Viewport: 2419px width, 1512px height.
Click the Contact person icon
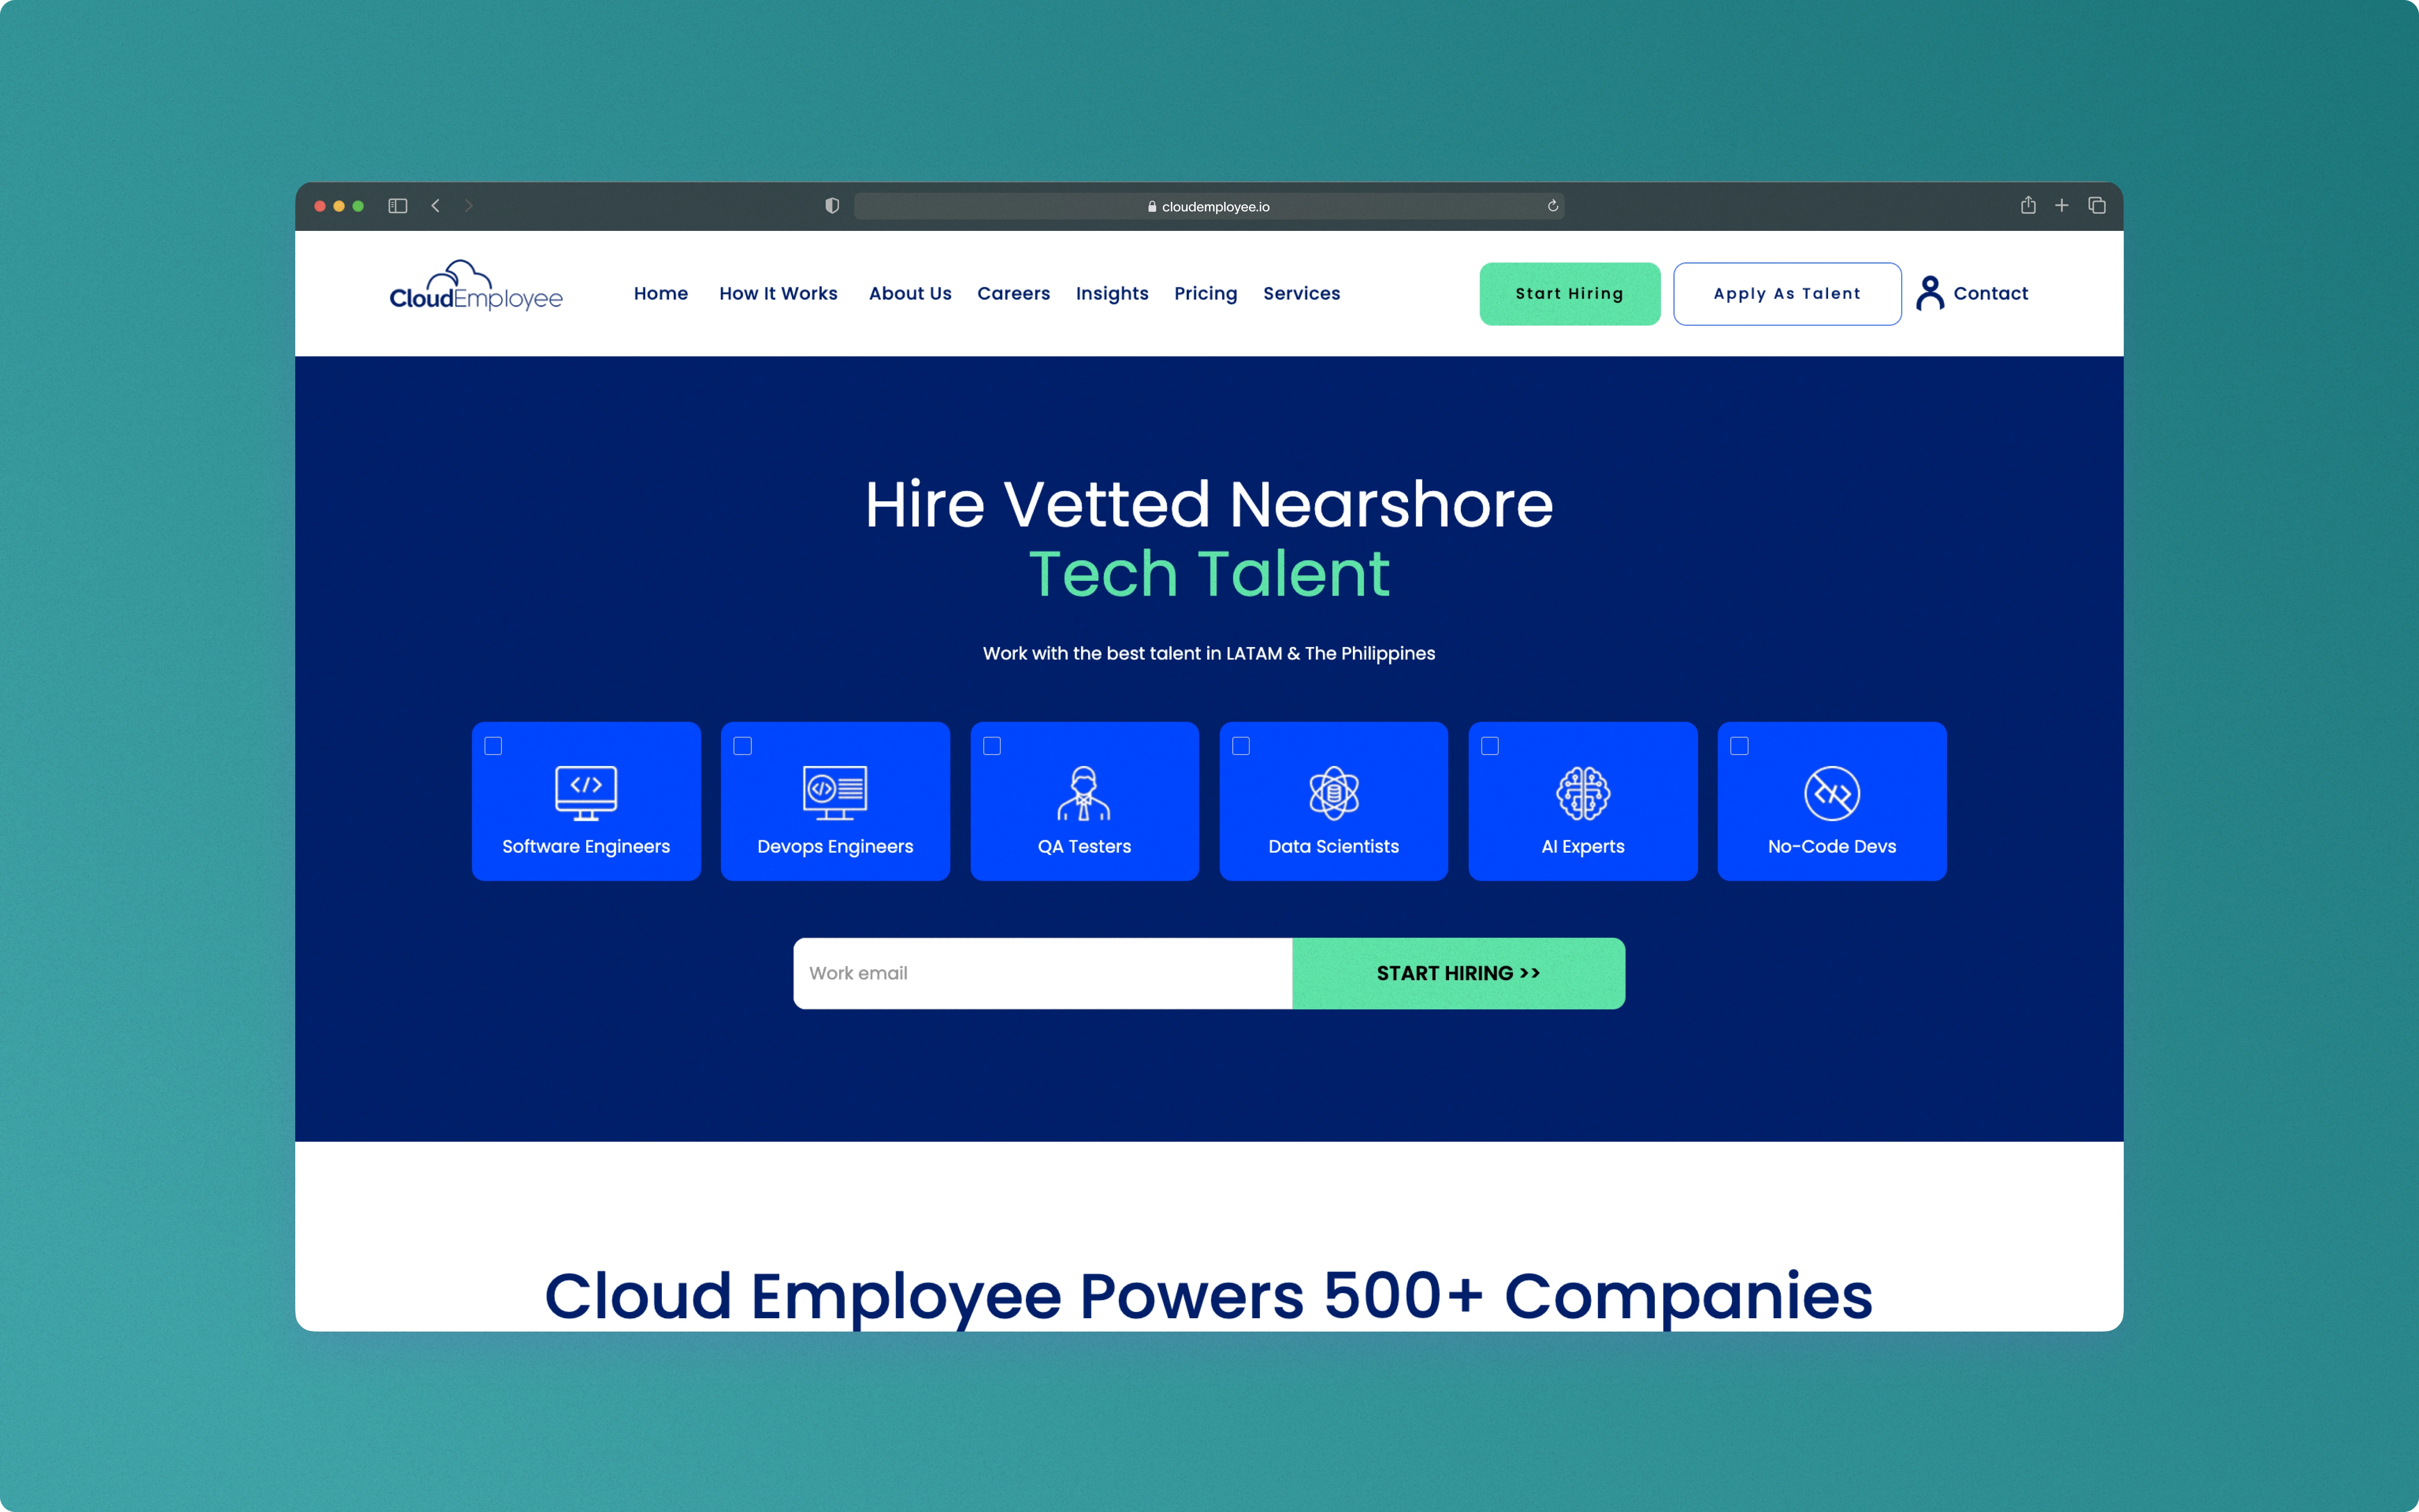(1930, 293)
